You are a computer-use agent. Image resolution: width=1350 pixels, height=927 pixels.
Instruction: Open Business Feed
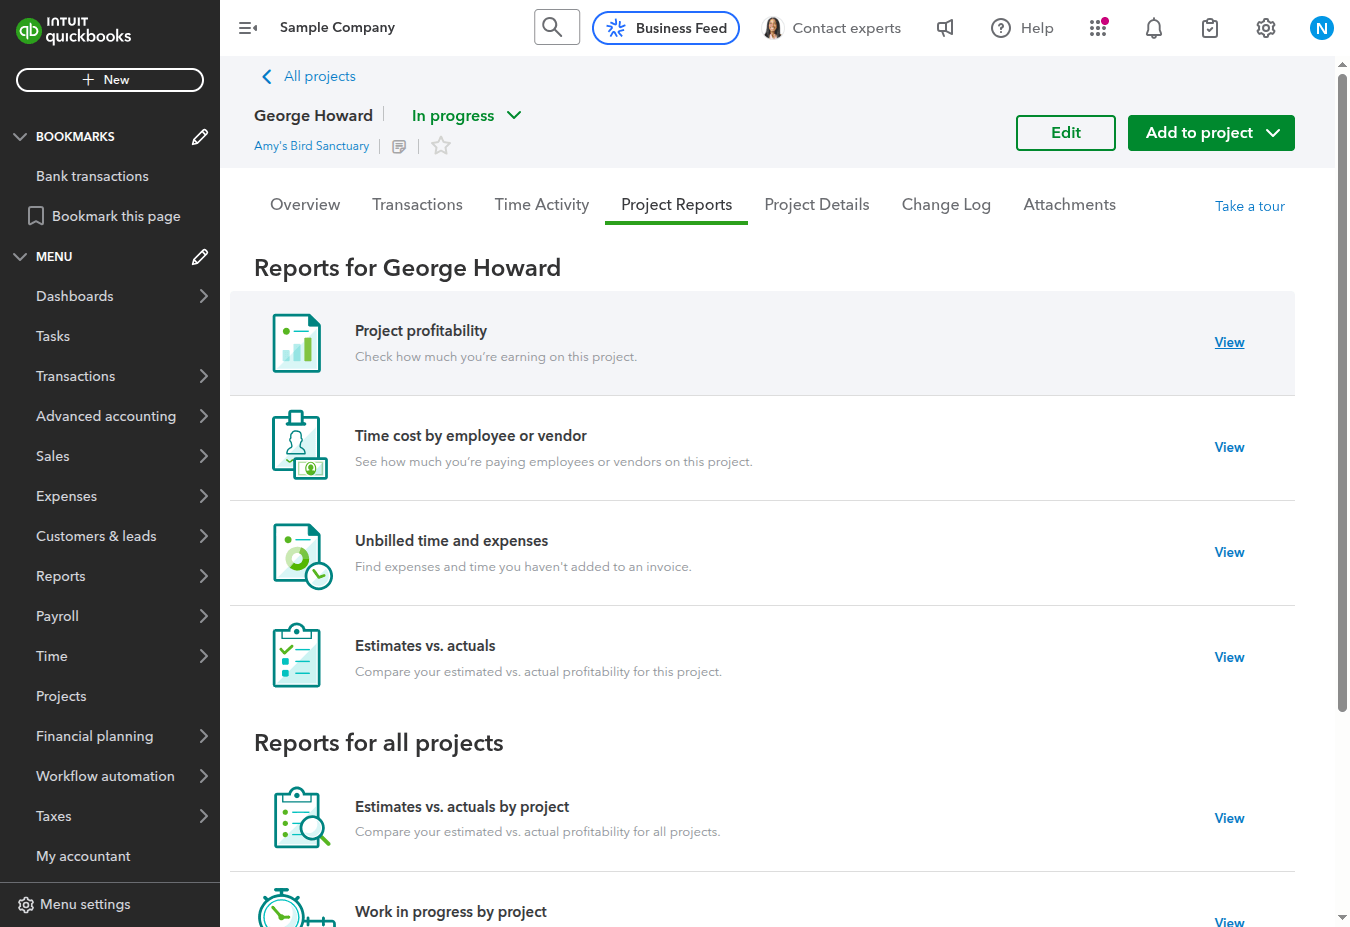point(666,28)
